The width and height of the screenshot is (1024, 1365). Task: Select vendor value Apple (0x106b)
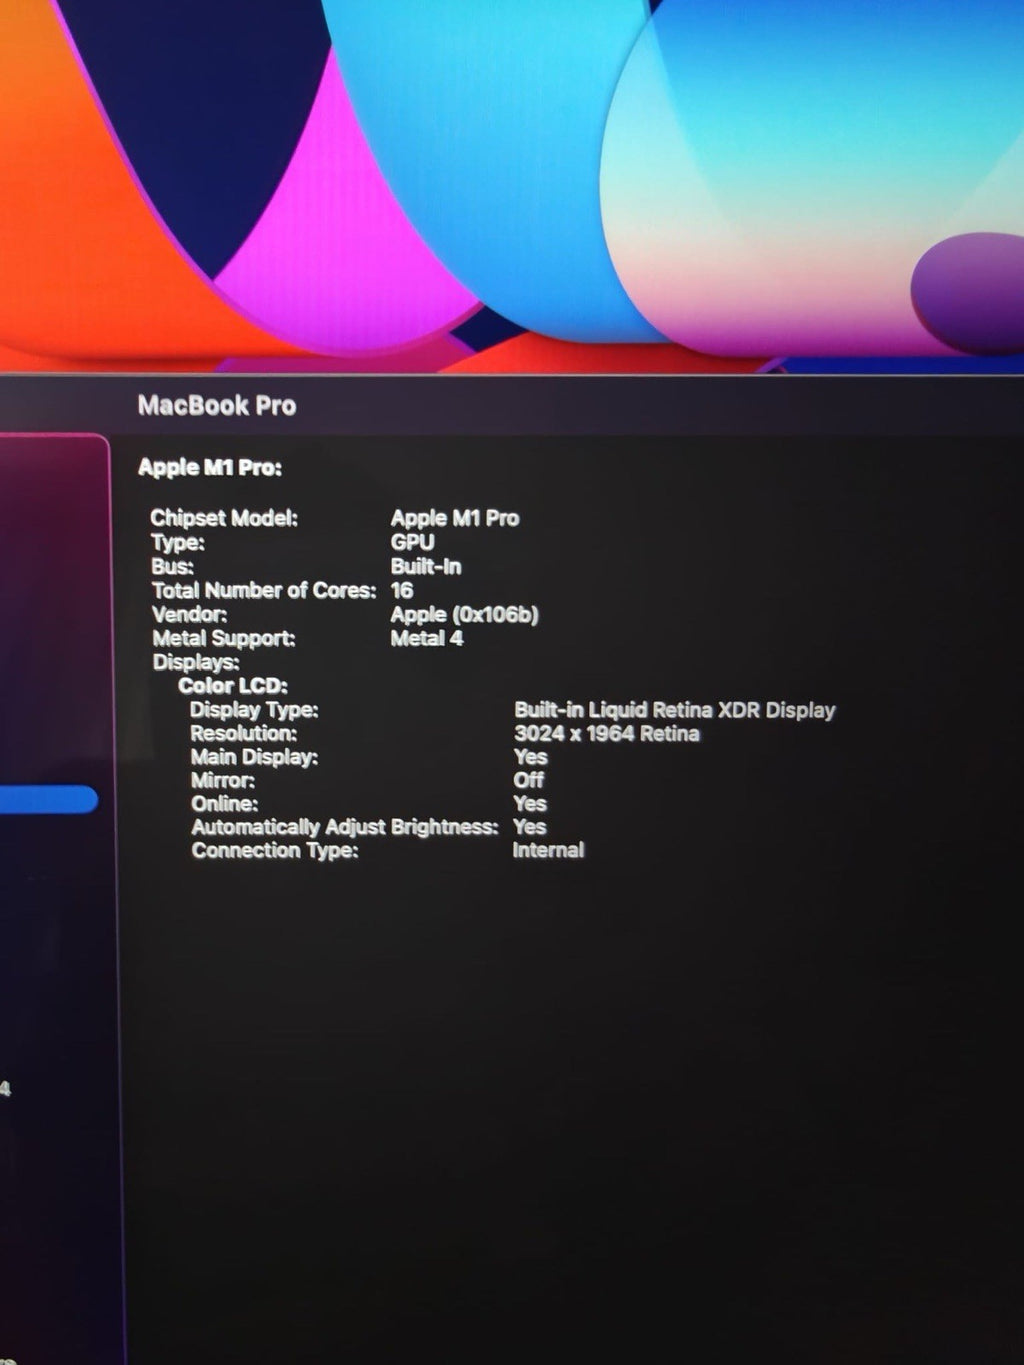[x=464, y=614]
